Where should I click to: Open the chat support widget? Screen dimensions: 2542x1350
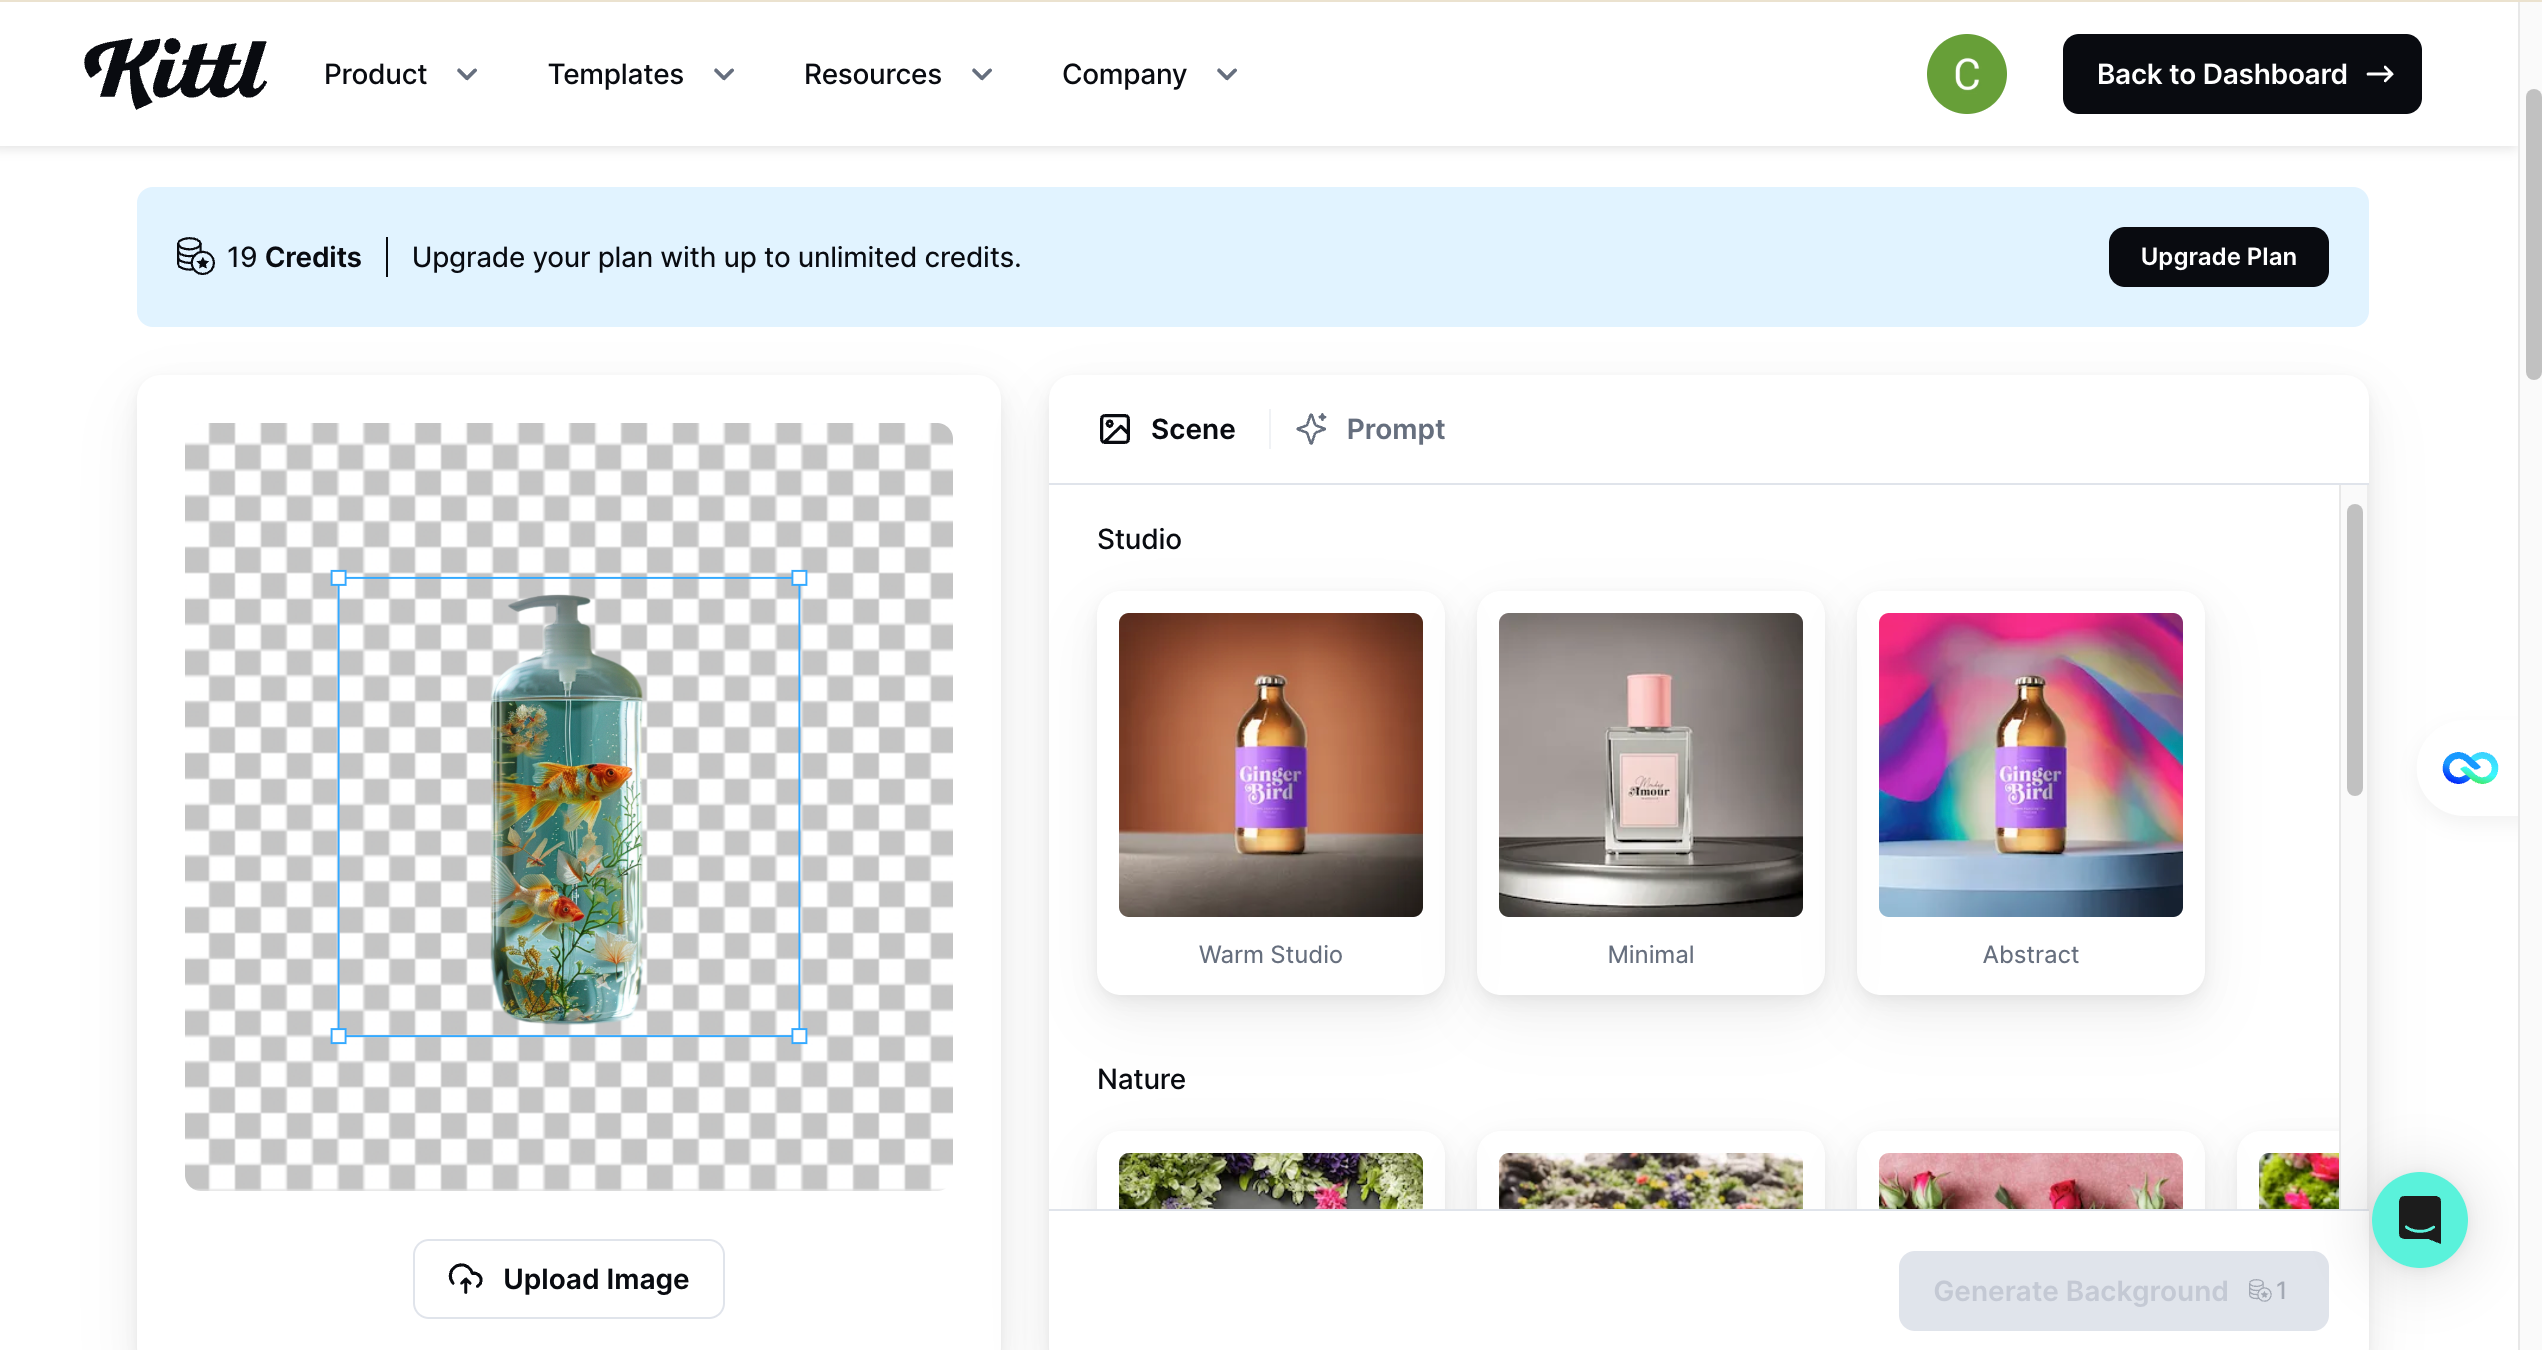[2419, 1220]
